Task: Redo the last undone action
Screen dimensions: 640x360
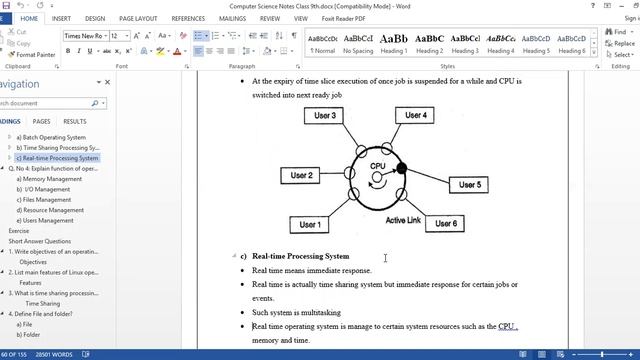Action: point(40,6)
